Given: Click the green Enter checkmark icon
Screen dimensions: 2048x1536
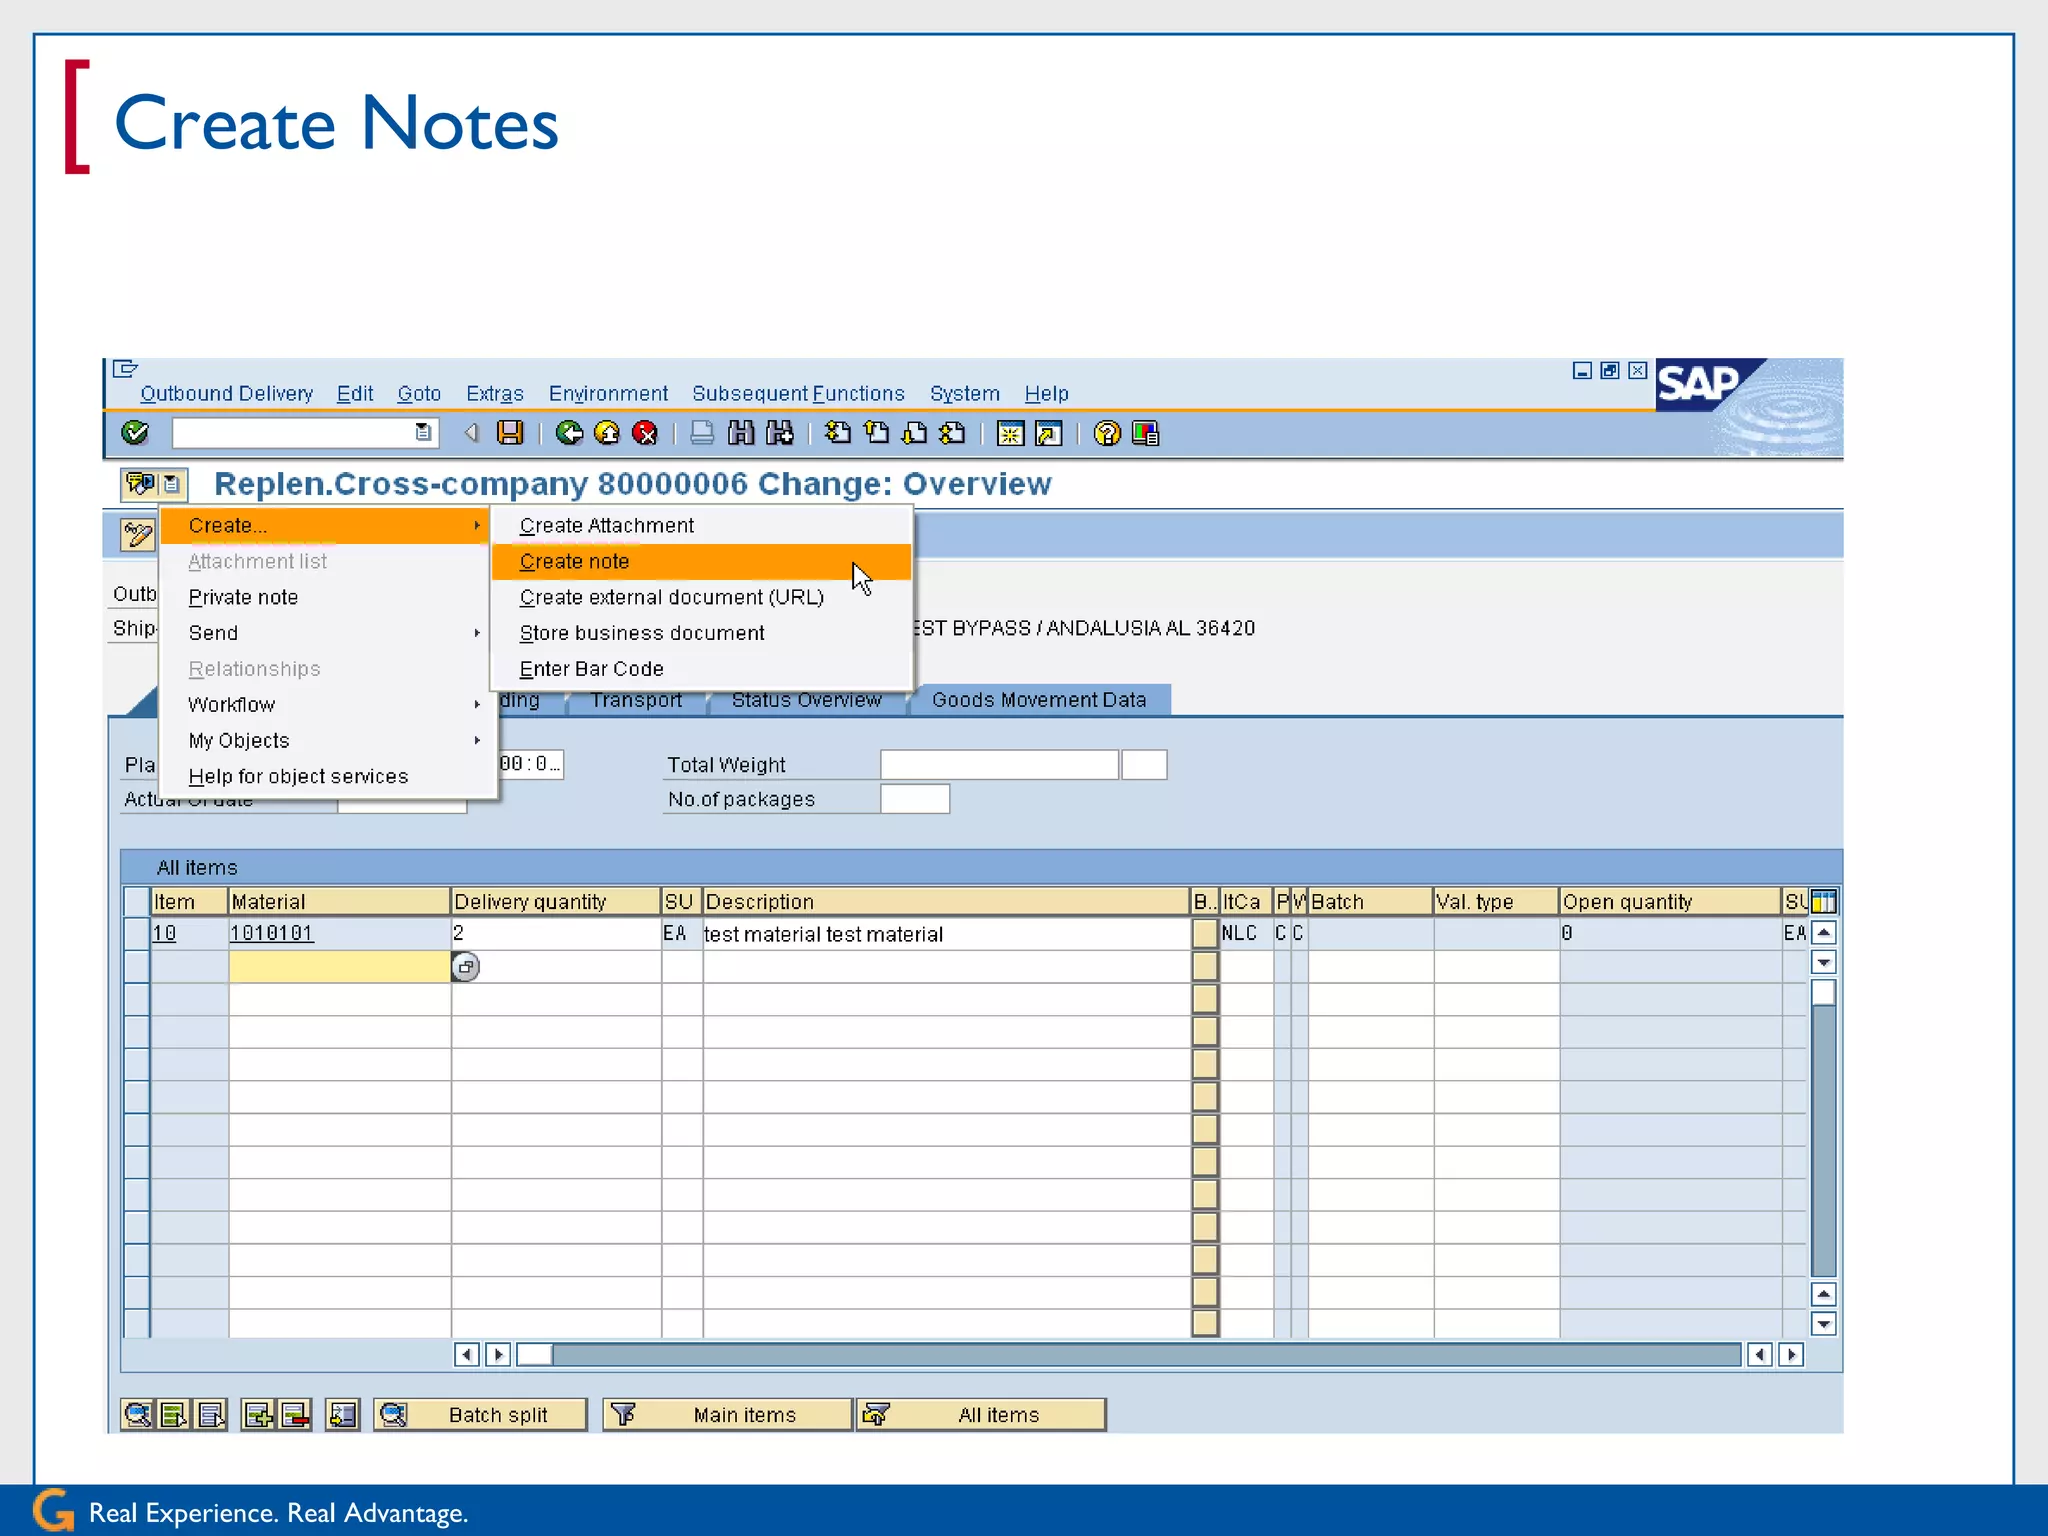Looking at the screenshot, I should click(x=135, y=432).
